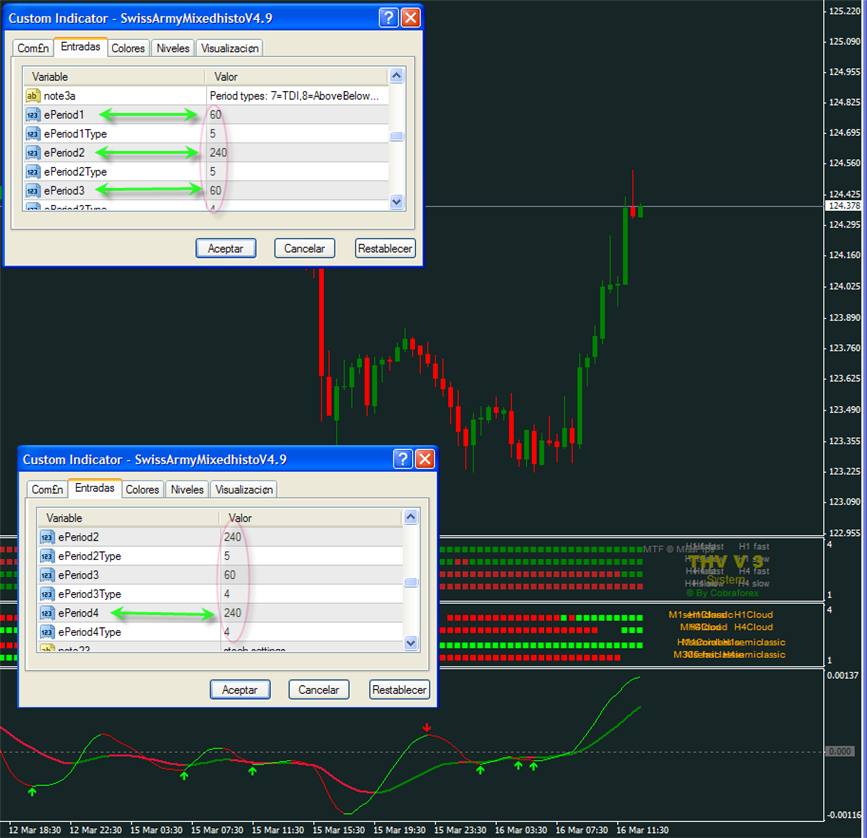Close the lower SwissArmyMixedhisto dialog
This screenshot has height=838, width=867.
click(425, 459)
